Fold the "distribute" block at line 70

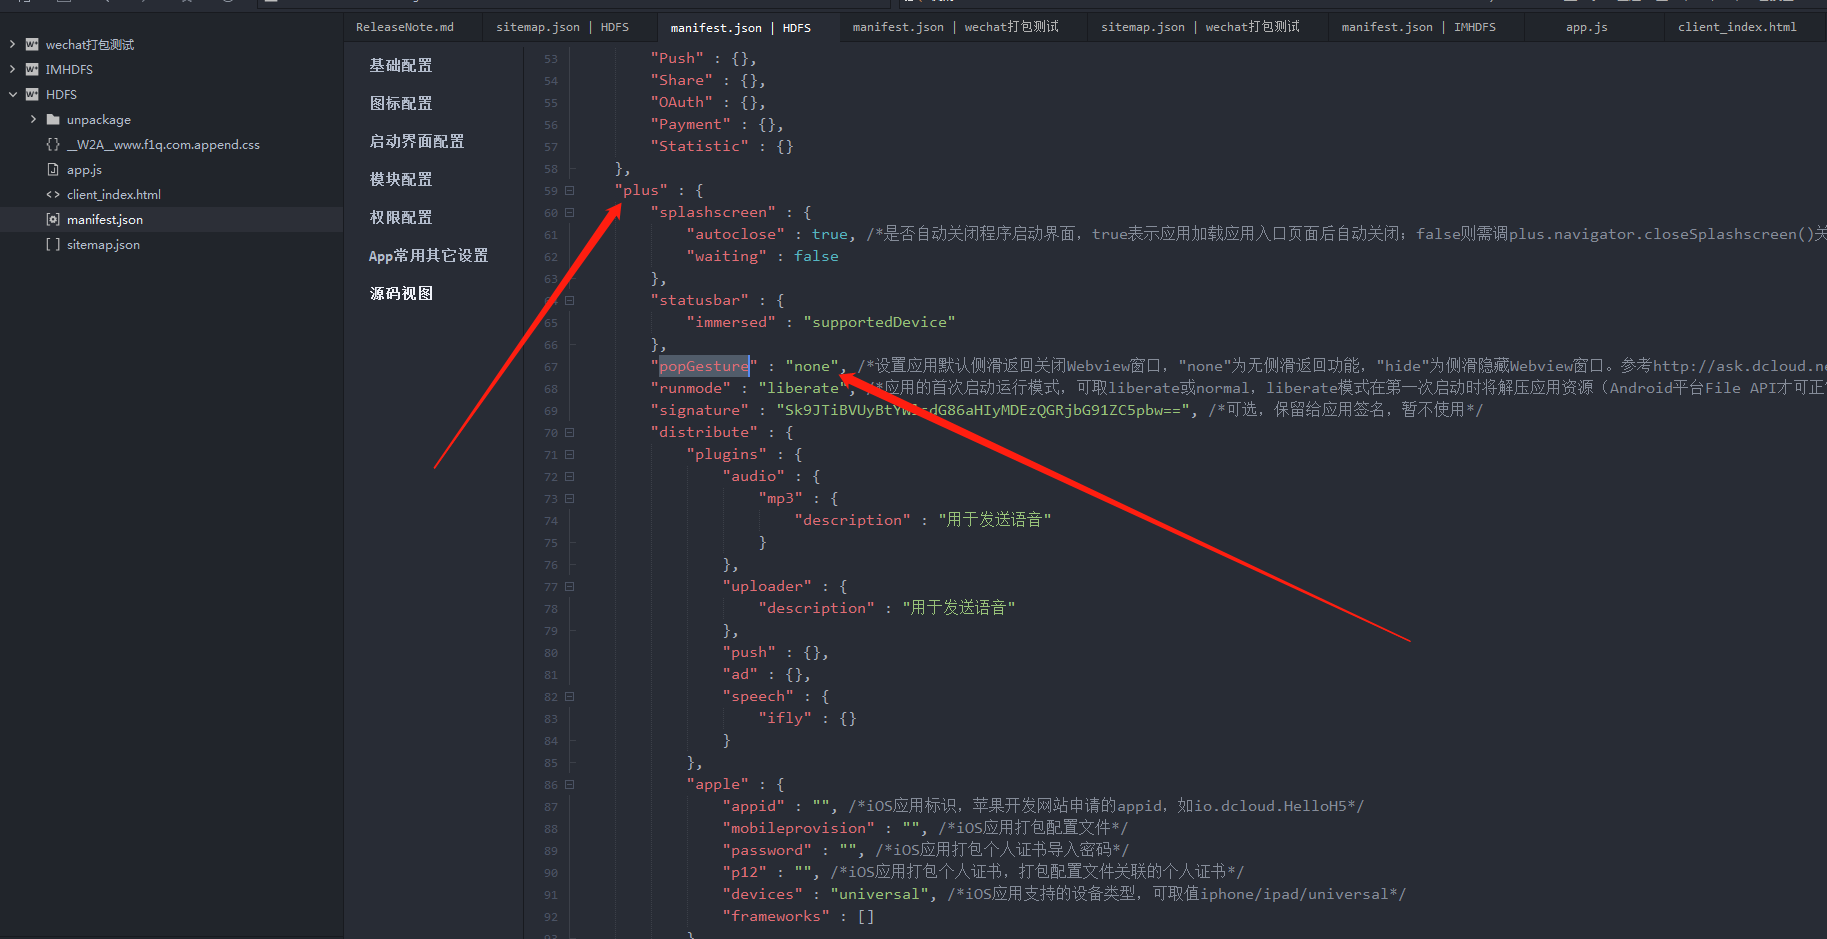coord(570,433)
